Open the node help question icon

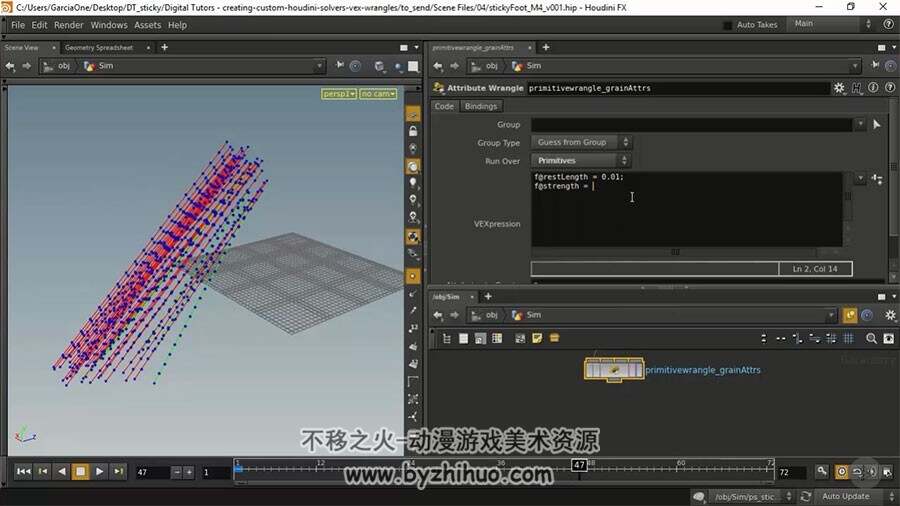(890, 88)
